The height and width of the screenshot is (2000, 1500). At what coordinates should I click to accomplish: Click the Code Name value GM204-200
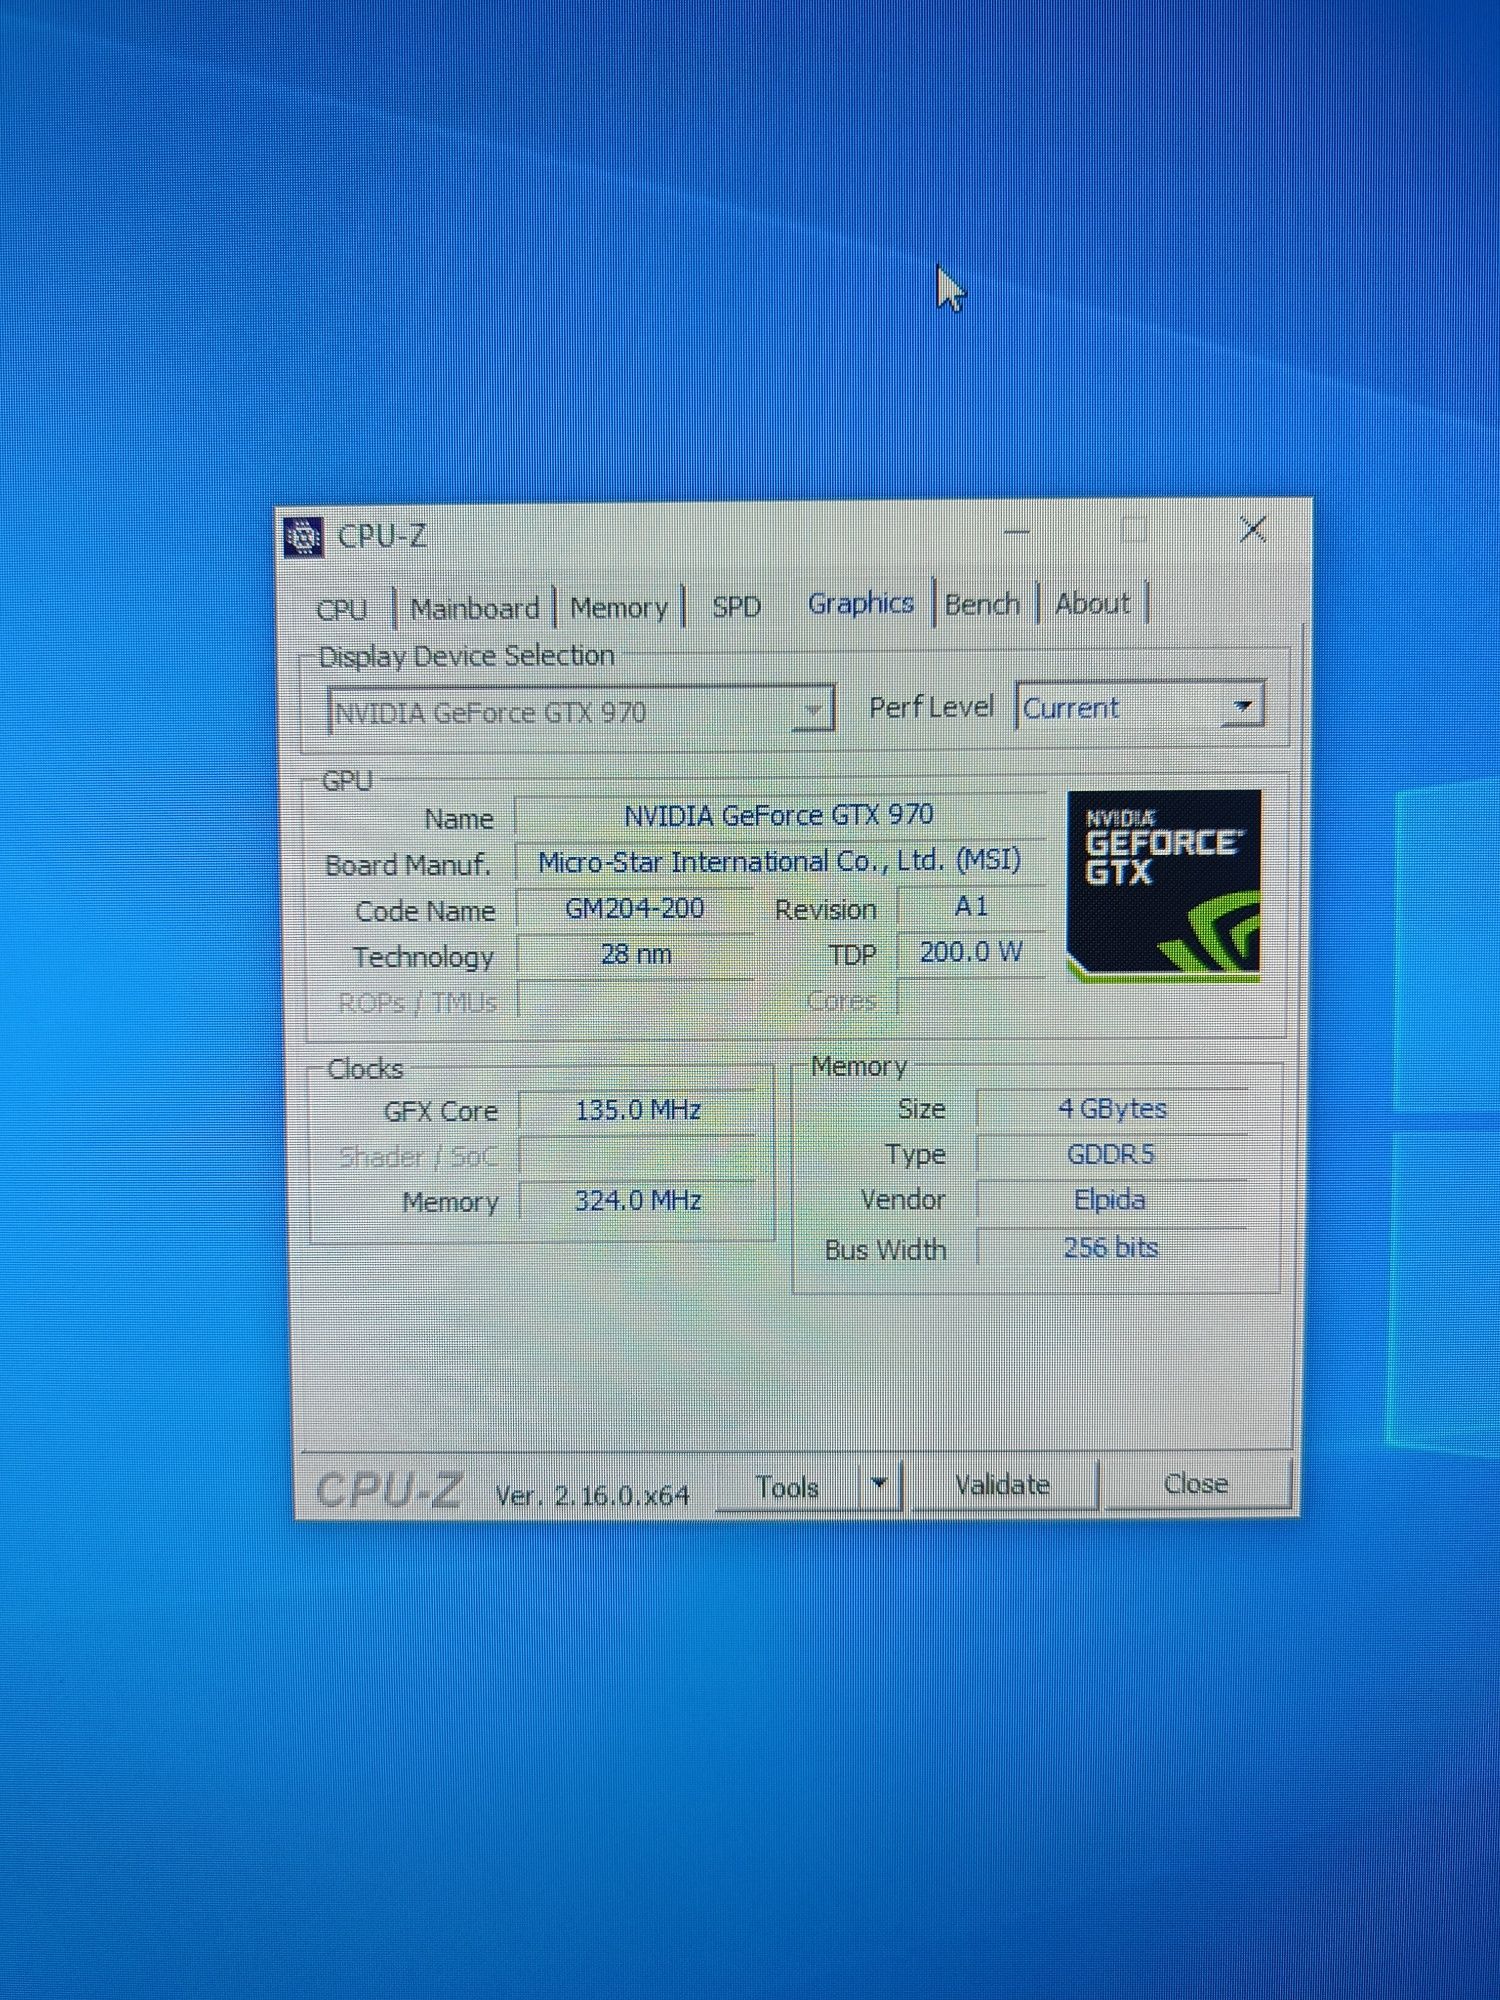pos(635,908)
